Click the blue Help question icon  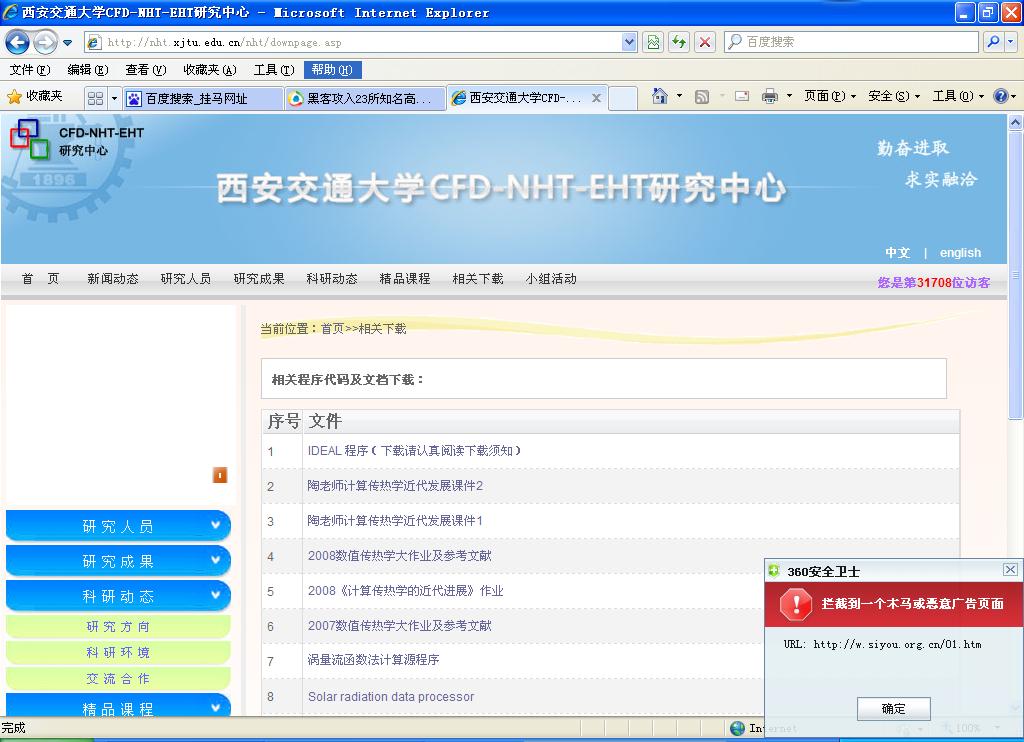tap(1000, 97)
